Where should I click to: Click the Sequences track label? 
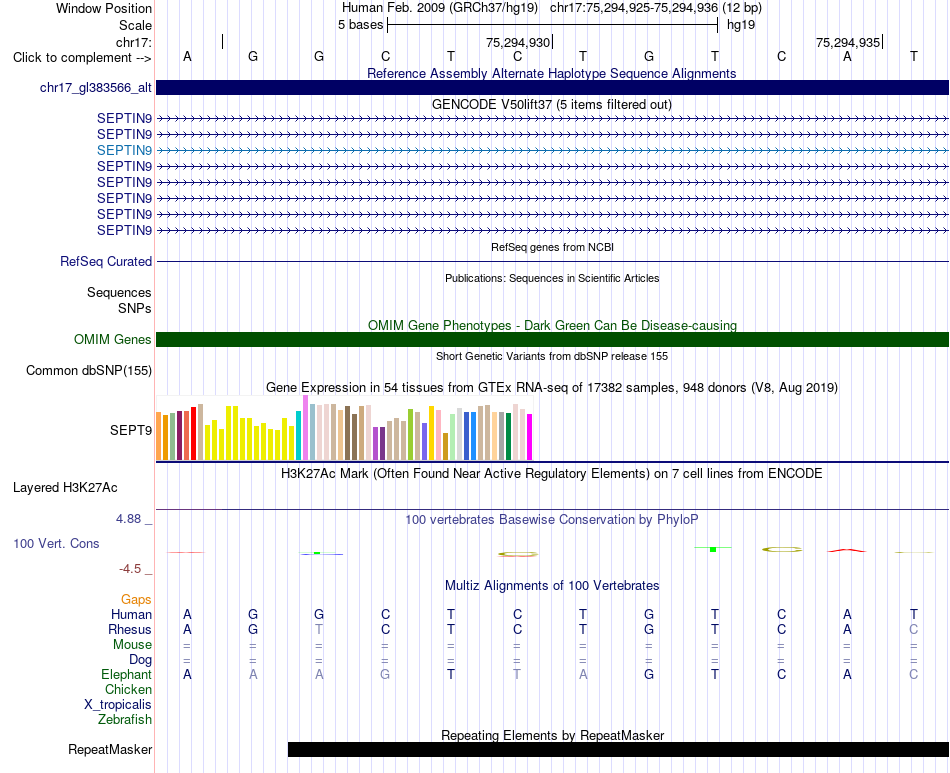tap(119, 293)
